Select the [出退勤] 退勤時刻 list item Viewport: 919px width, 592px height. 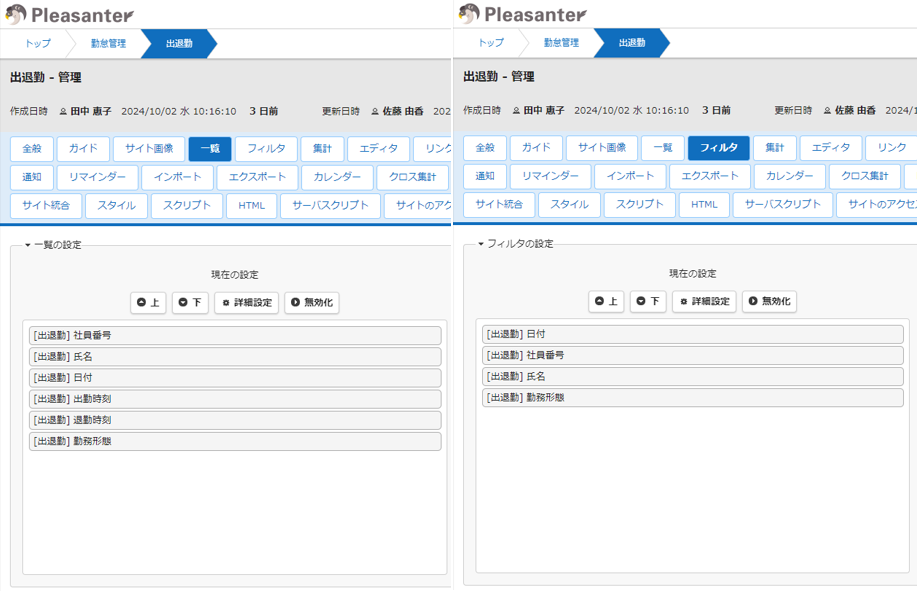[235, 420]
